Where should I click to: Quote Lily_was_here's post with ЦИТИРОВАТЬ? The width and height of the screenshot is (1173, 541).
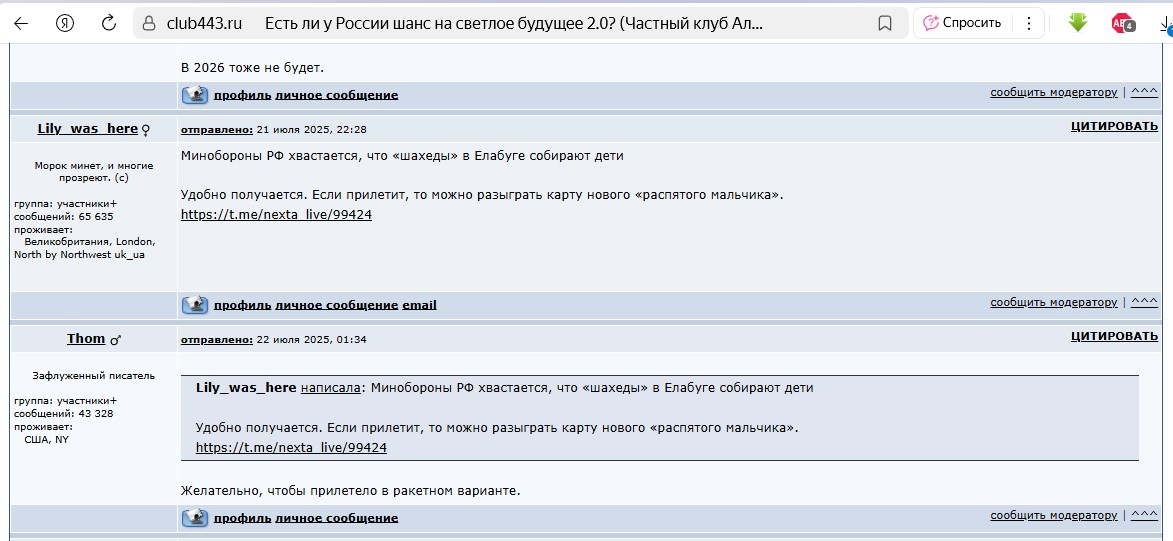[x=1114, y=127]
